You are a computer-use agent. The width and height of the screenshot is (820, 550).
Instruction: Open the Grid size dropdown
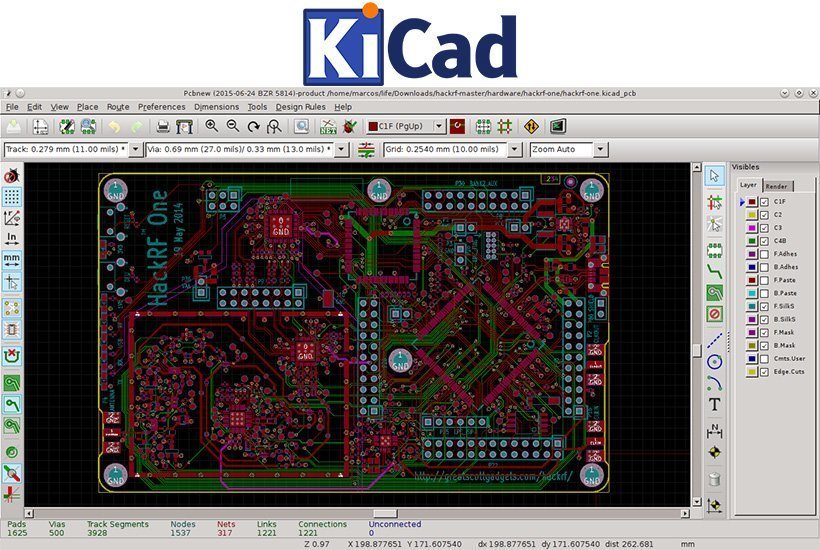pyautogui.click(x=515, y=150)
